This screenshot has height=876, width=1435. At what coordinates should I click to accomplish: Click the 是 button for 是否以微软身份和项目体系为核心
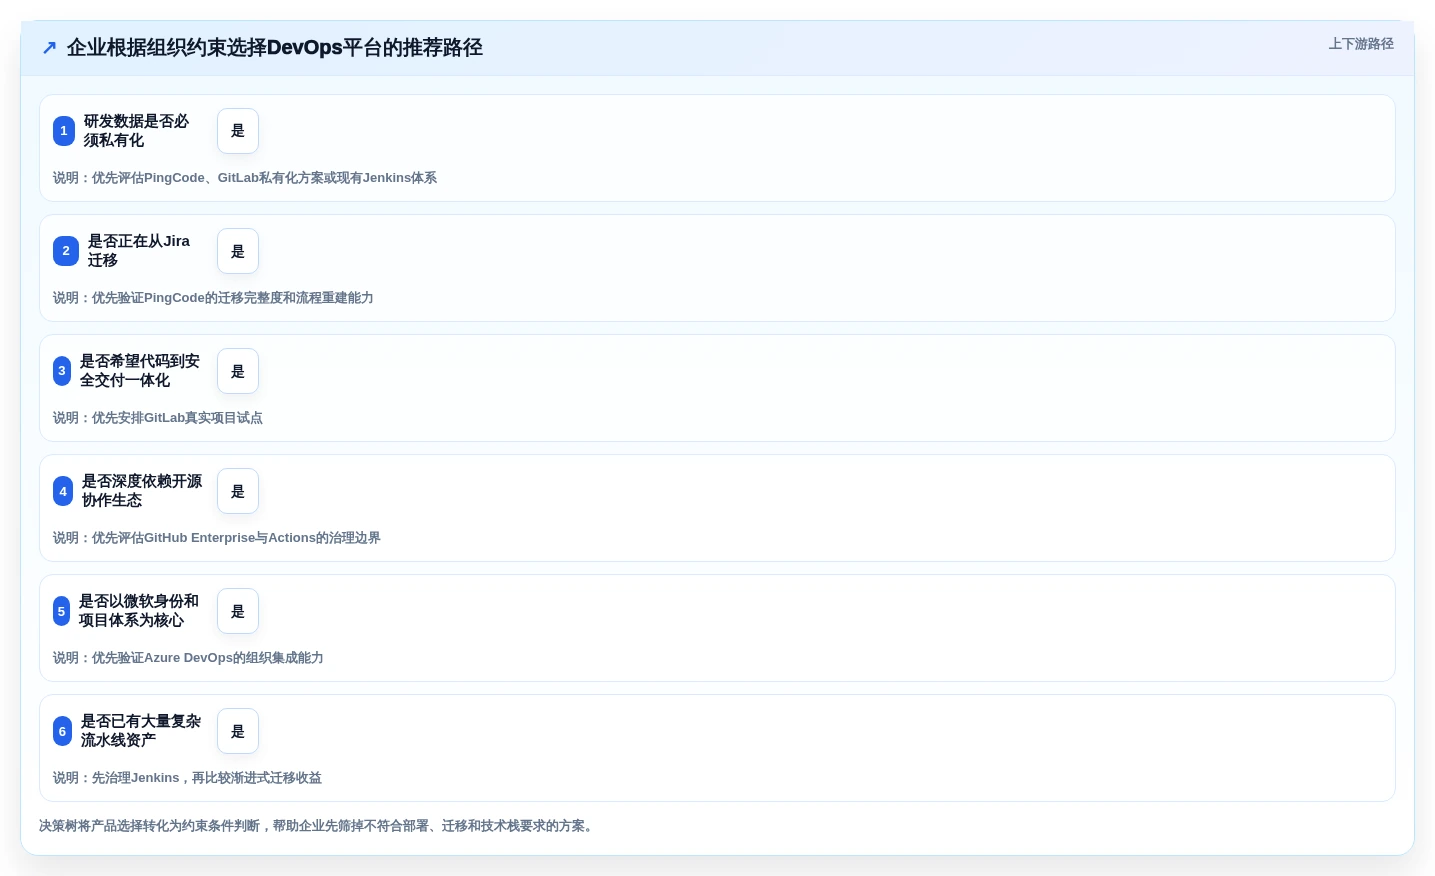tap(238, 611)
